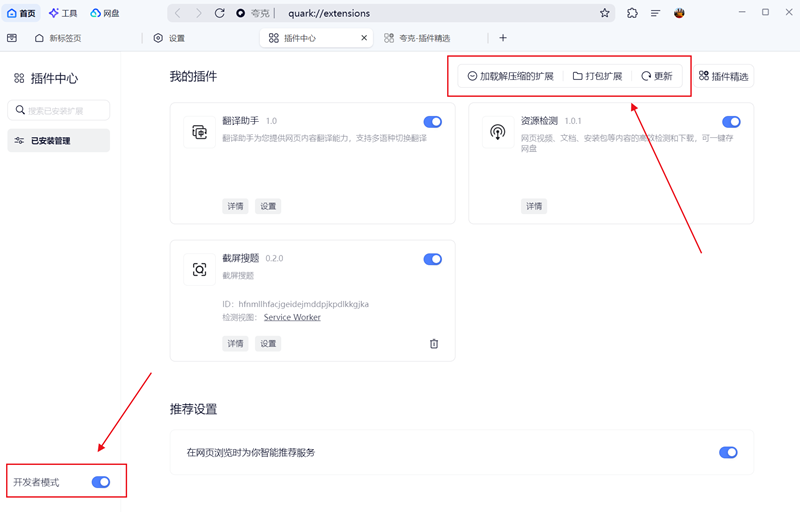
Task: Open the extensions puzzle icon in toolbar
Action: pos(632,13)
